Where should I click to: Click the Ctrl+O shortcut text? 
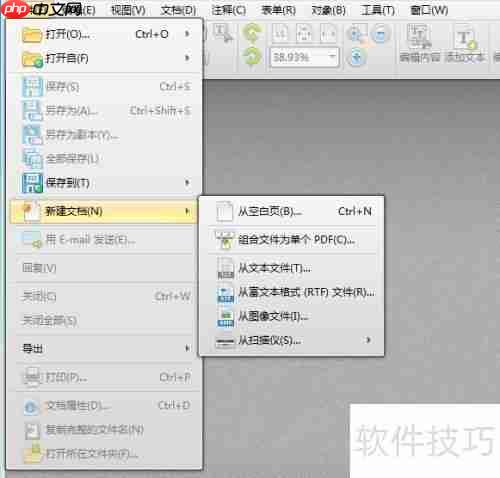pyautogui.click(x=152, y=34)
